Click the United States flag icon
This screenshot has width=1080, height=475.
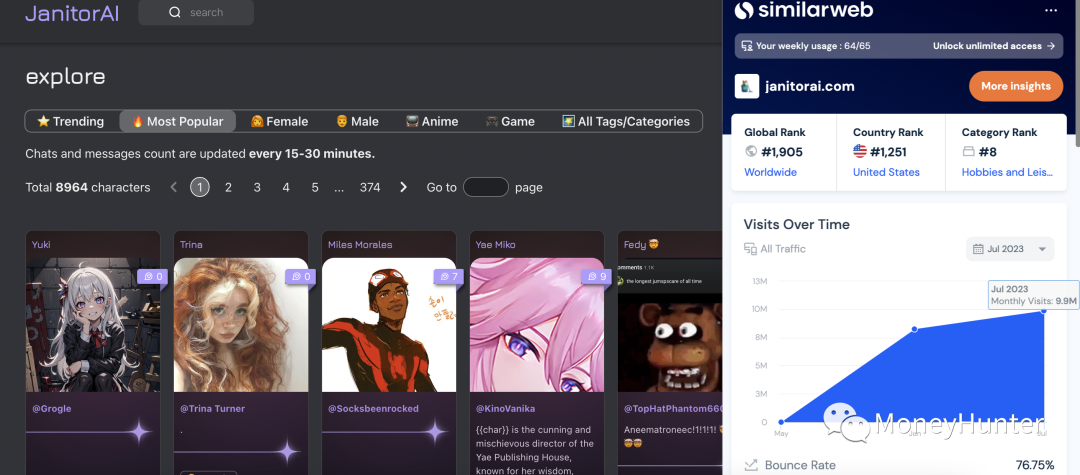coord(860,151)
